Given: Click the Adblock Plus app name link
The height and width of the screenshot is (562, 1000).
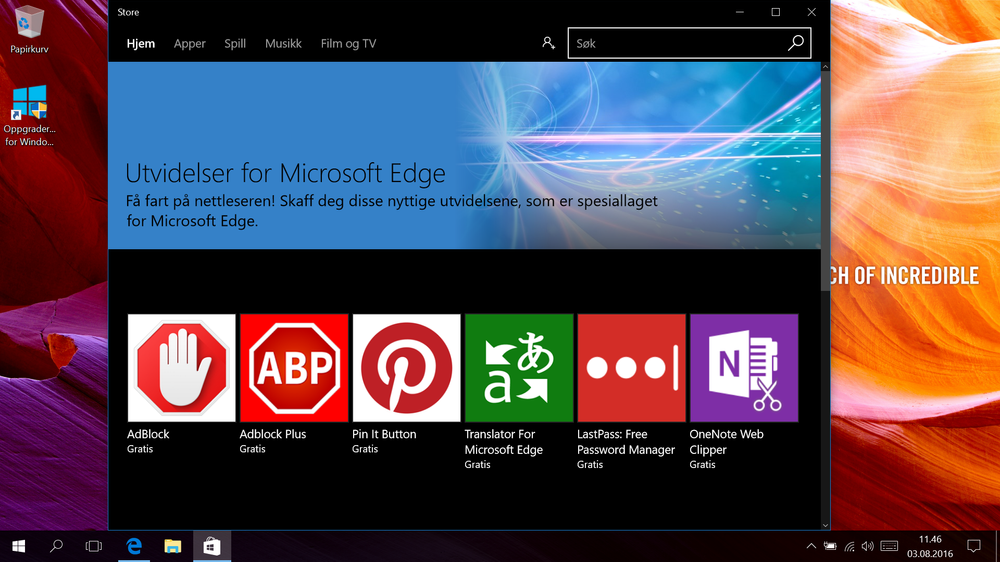Looking at the screenshot, I should [273, 434].
